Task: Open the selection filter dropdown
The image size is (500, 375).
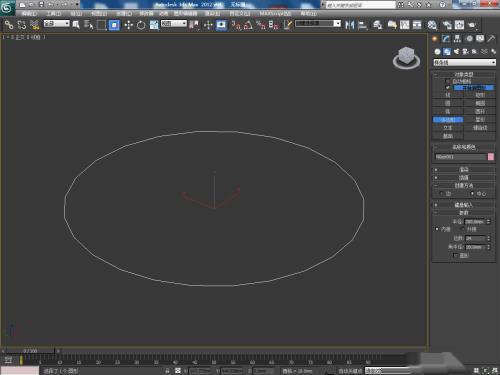Action: pyautogui.click(x=56, y=23)
